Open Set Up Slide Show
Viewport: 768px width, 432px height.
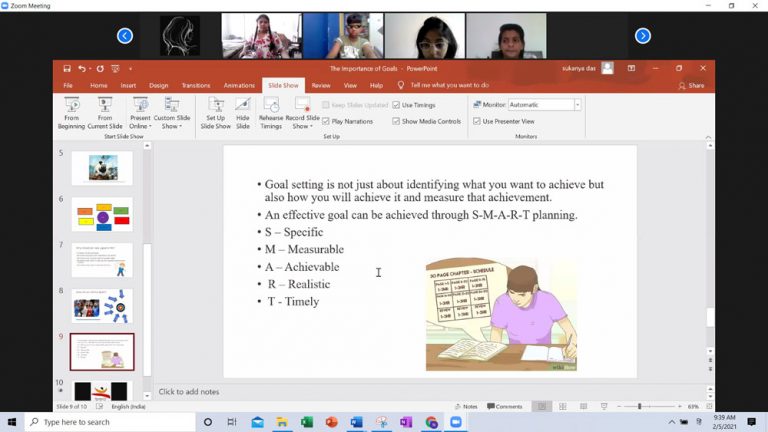point(215,111)
